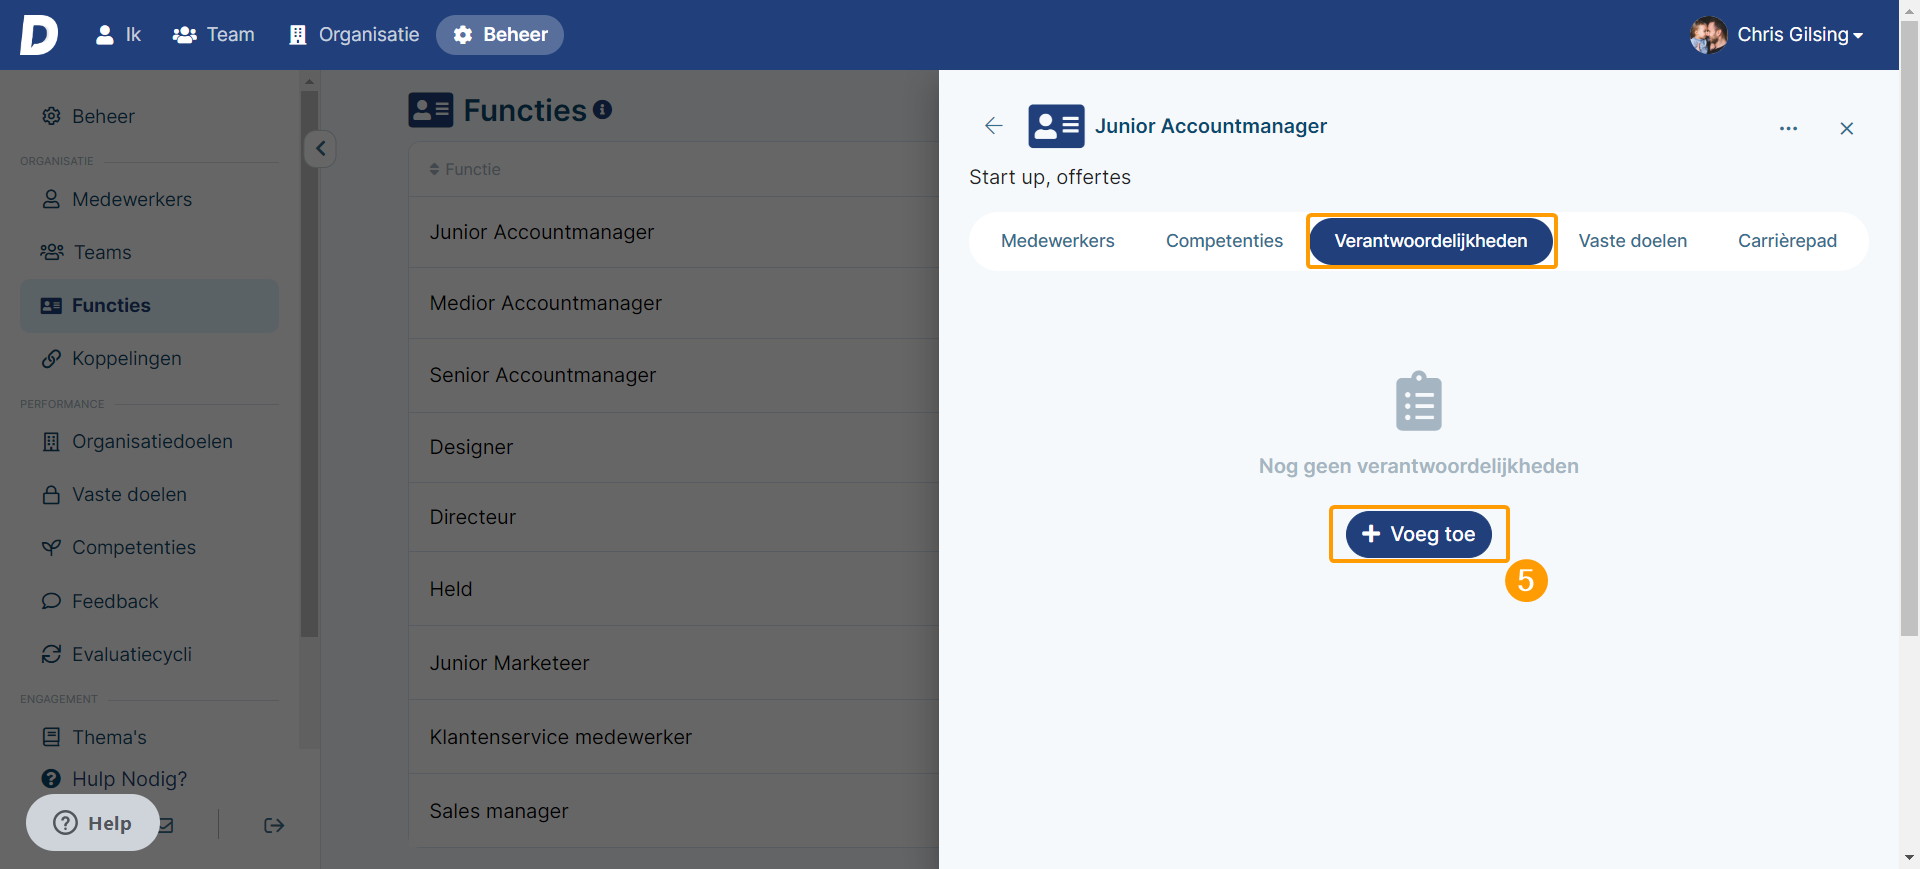Collapse the sidebar with chevron button
Image resolution: width=1920 pixels, height=869 pixels.
click(x=320, y=149)
